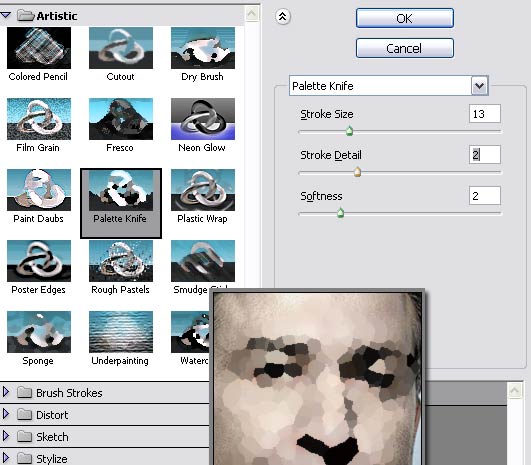Collapse the Artistic folder triangle

(6, 15)
